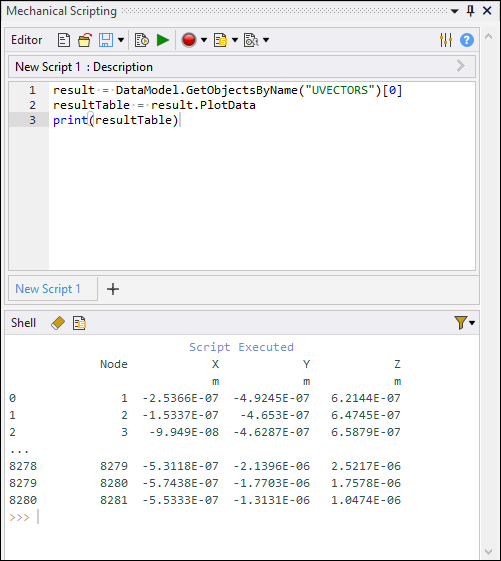Open the panel options menu arrow in title bar

pyautogui.click(x=454, y=11)
